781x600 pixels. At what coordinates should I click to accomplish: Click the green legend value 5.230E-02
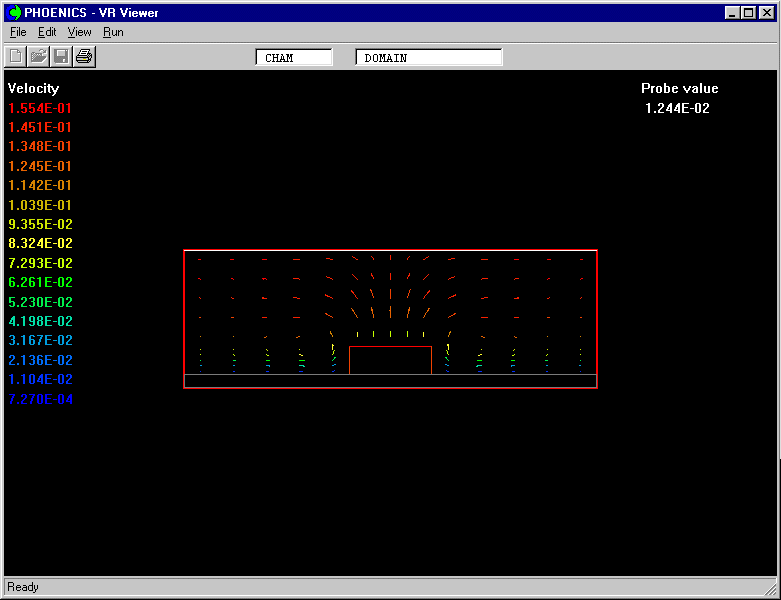coord(40,302)
